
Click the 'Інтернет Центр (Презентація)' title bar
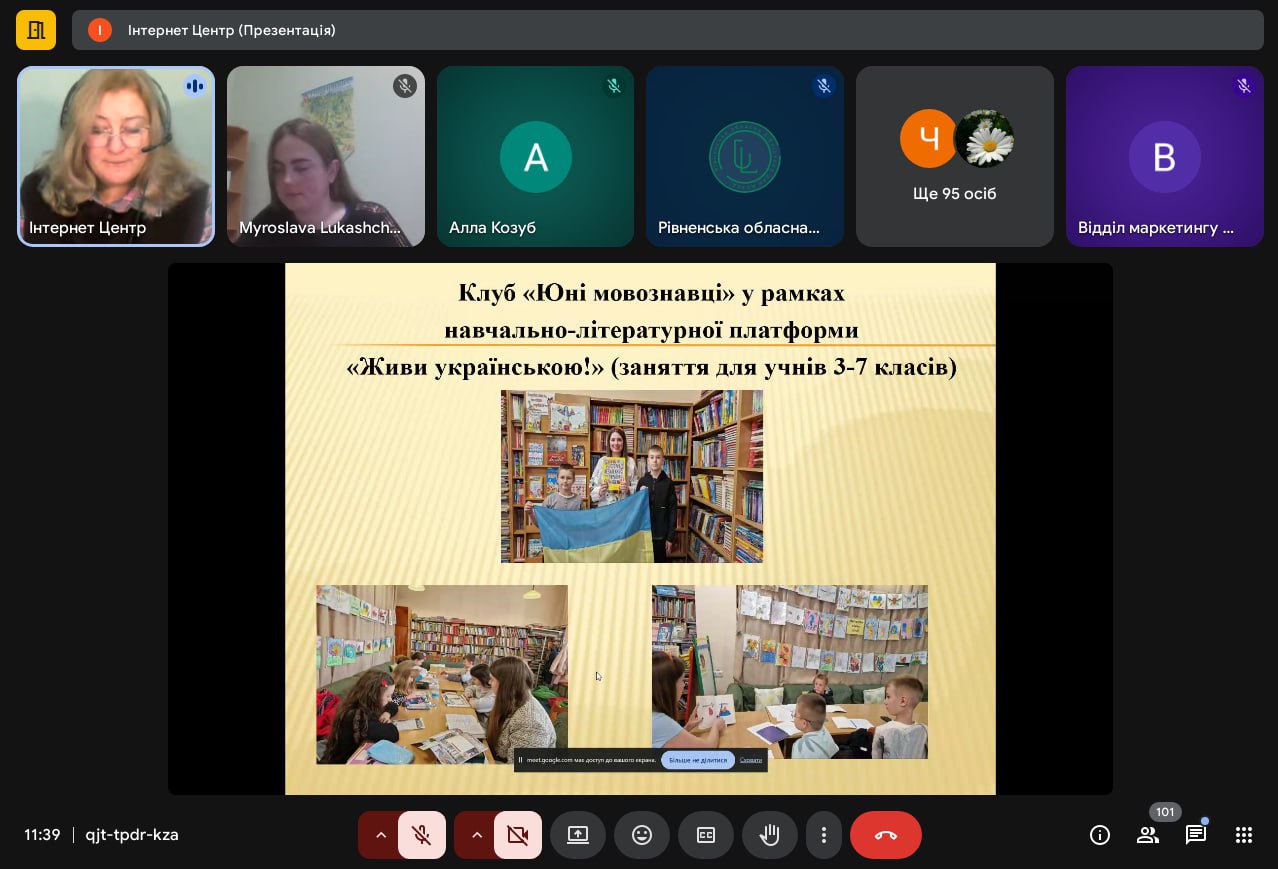click(667, 30)
